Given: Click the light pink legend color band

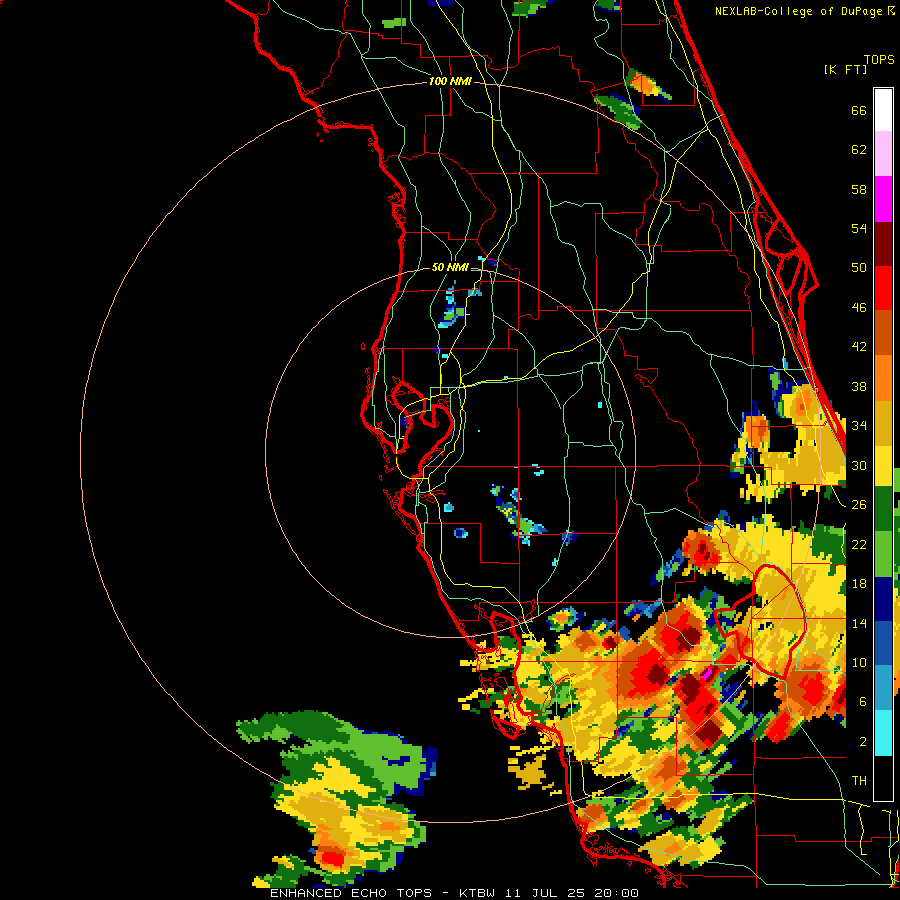Looking at the screenshot, I should coord(883,154).
